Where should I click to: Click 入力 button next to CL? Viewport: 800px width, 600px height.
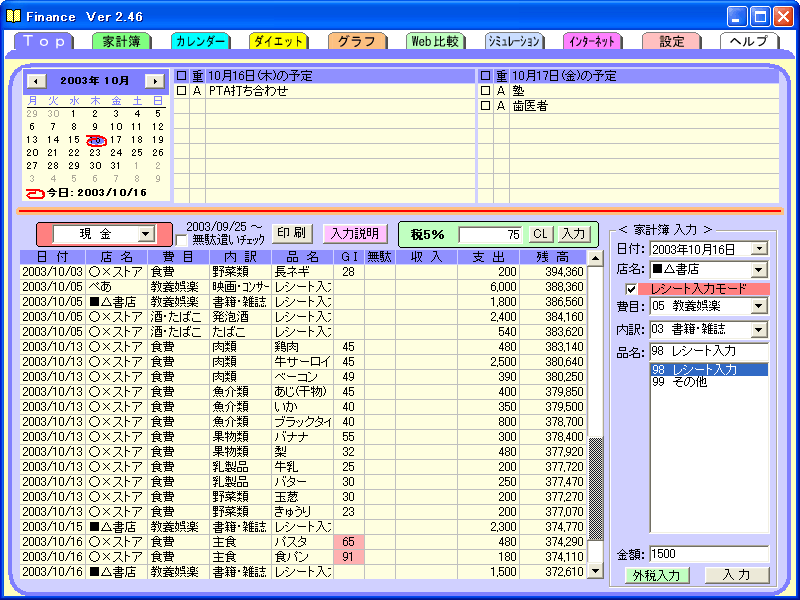tap(573, 234)
